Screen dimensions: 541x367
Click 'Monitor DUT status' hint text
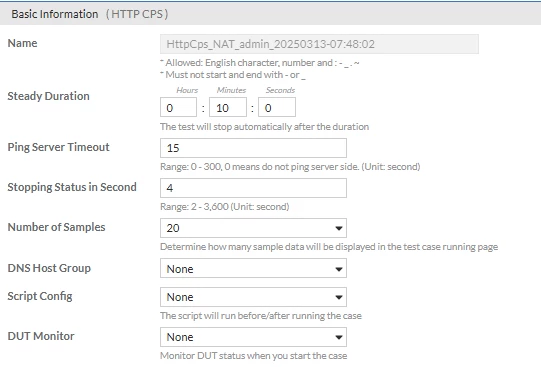click(x=254, y=356)
